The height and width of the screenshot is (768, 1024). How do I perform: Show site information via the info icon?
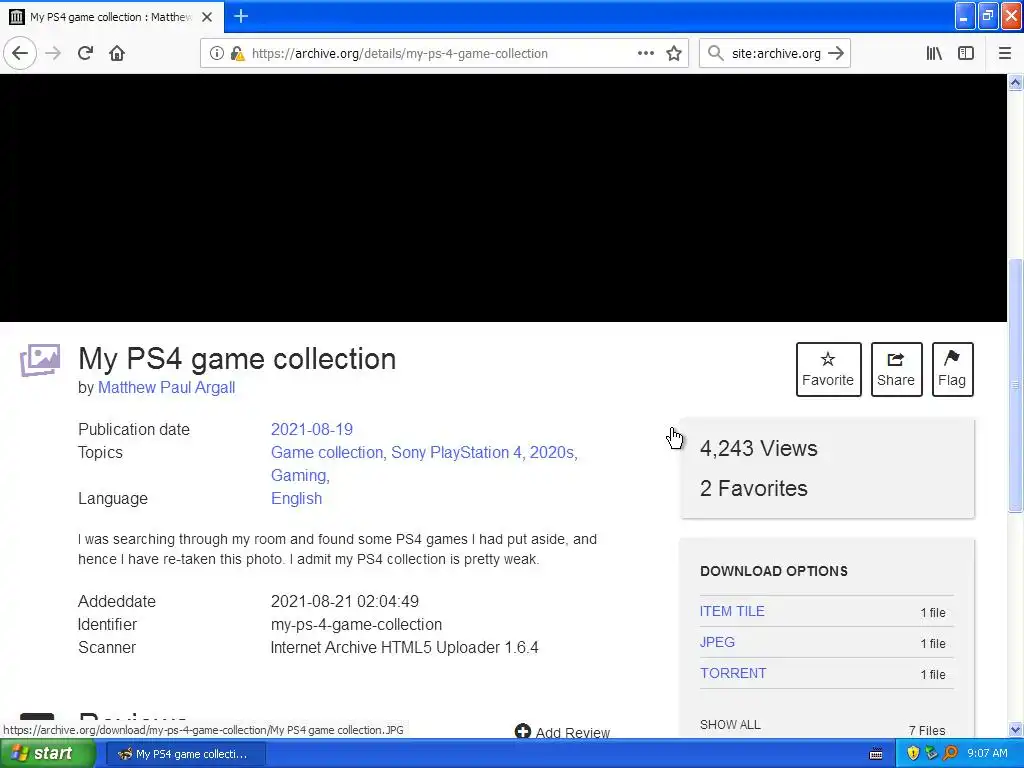coord(216,54)
